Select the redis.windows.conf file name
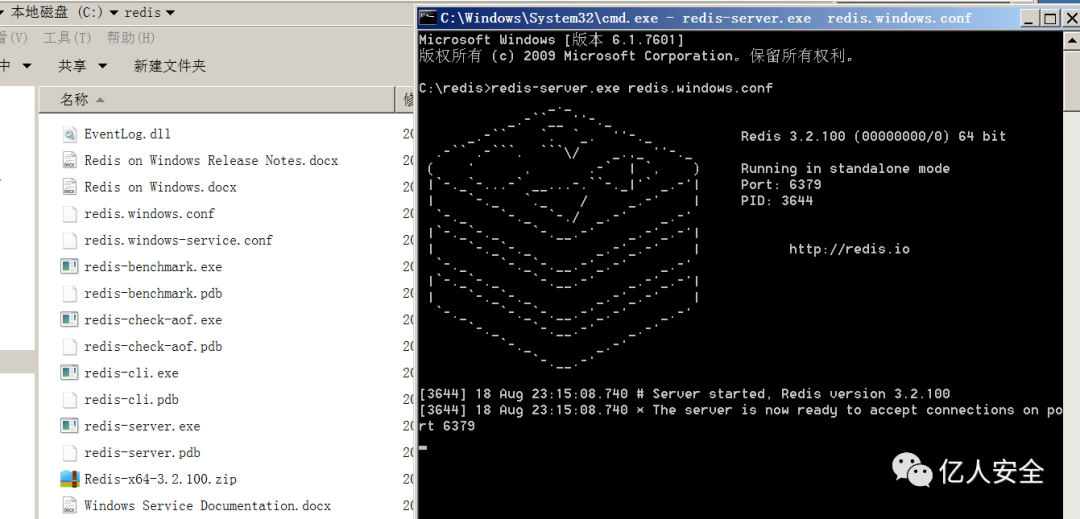Screen dimensions: 1080x519 149,213
